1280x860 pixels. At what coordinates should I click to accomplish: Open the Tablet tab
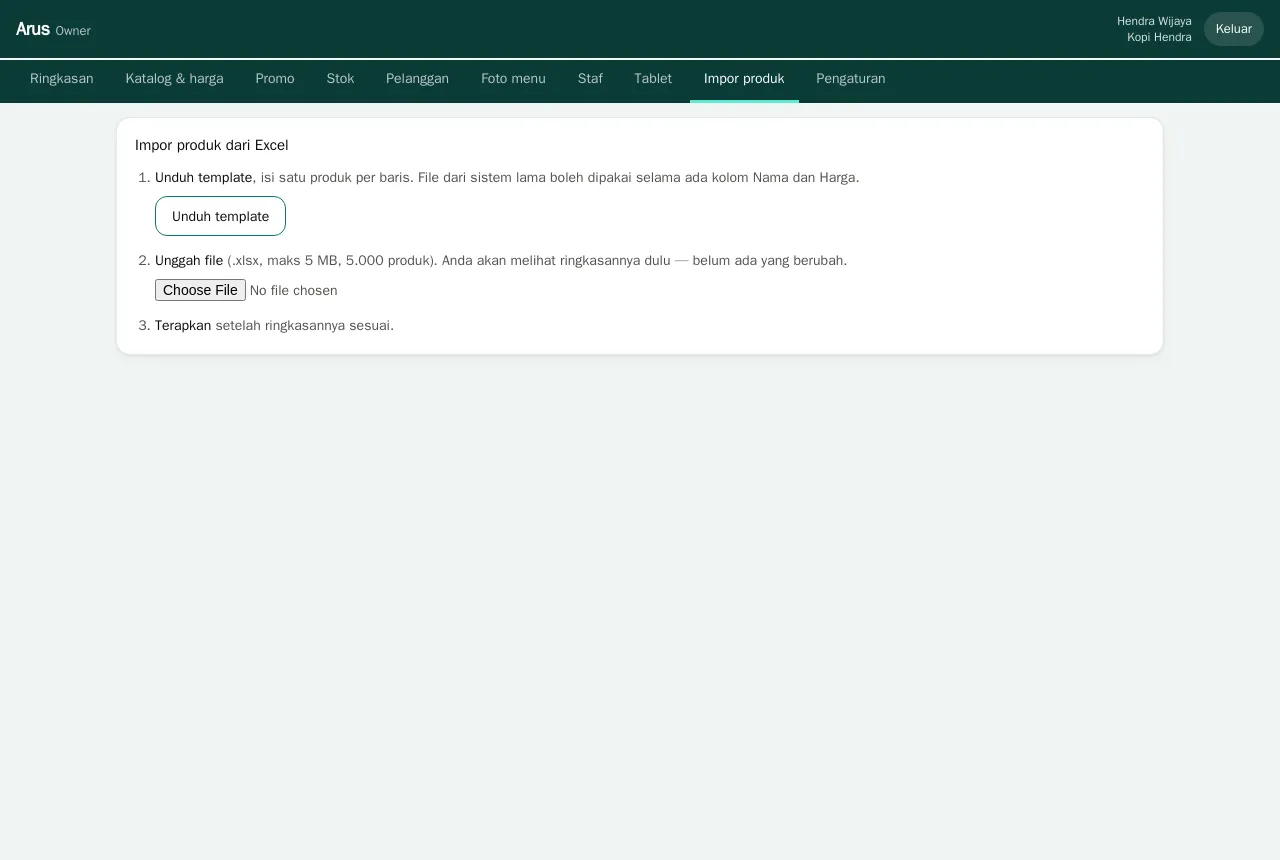[x=653, y=79]
